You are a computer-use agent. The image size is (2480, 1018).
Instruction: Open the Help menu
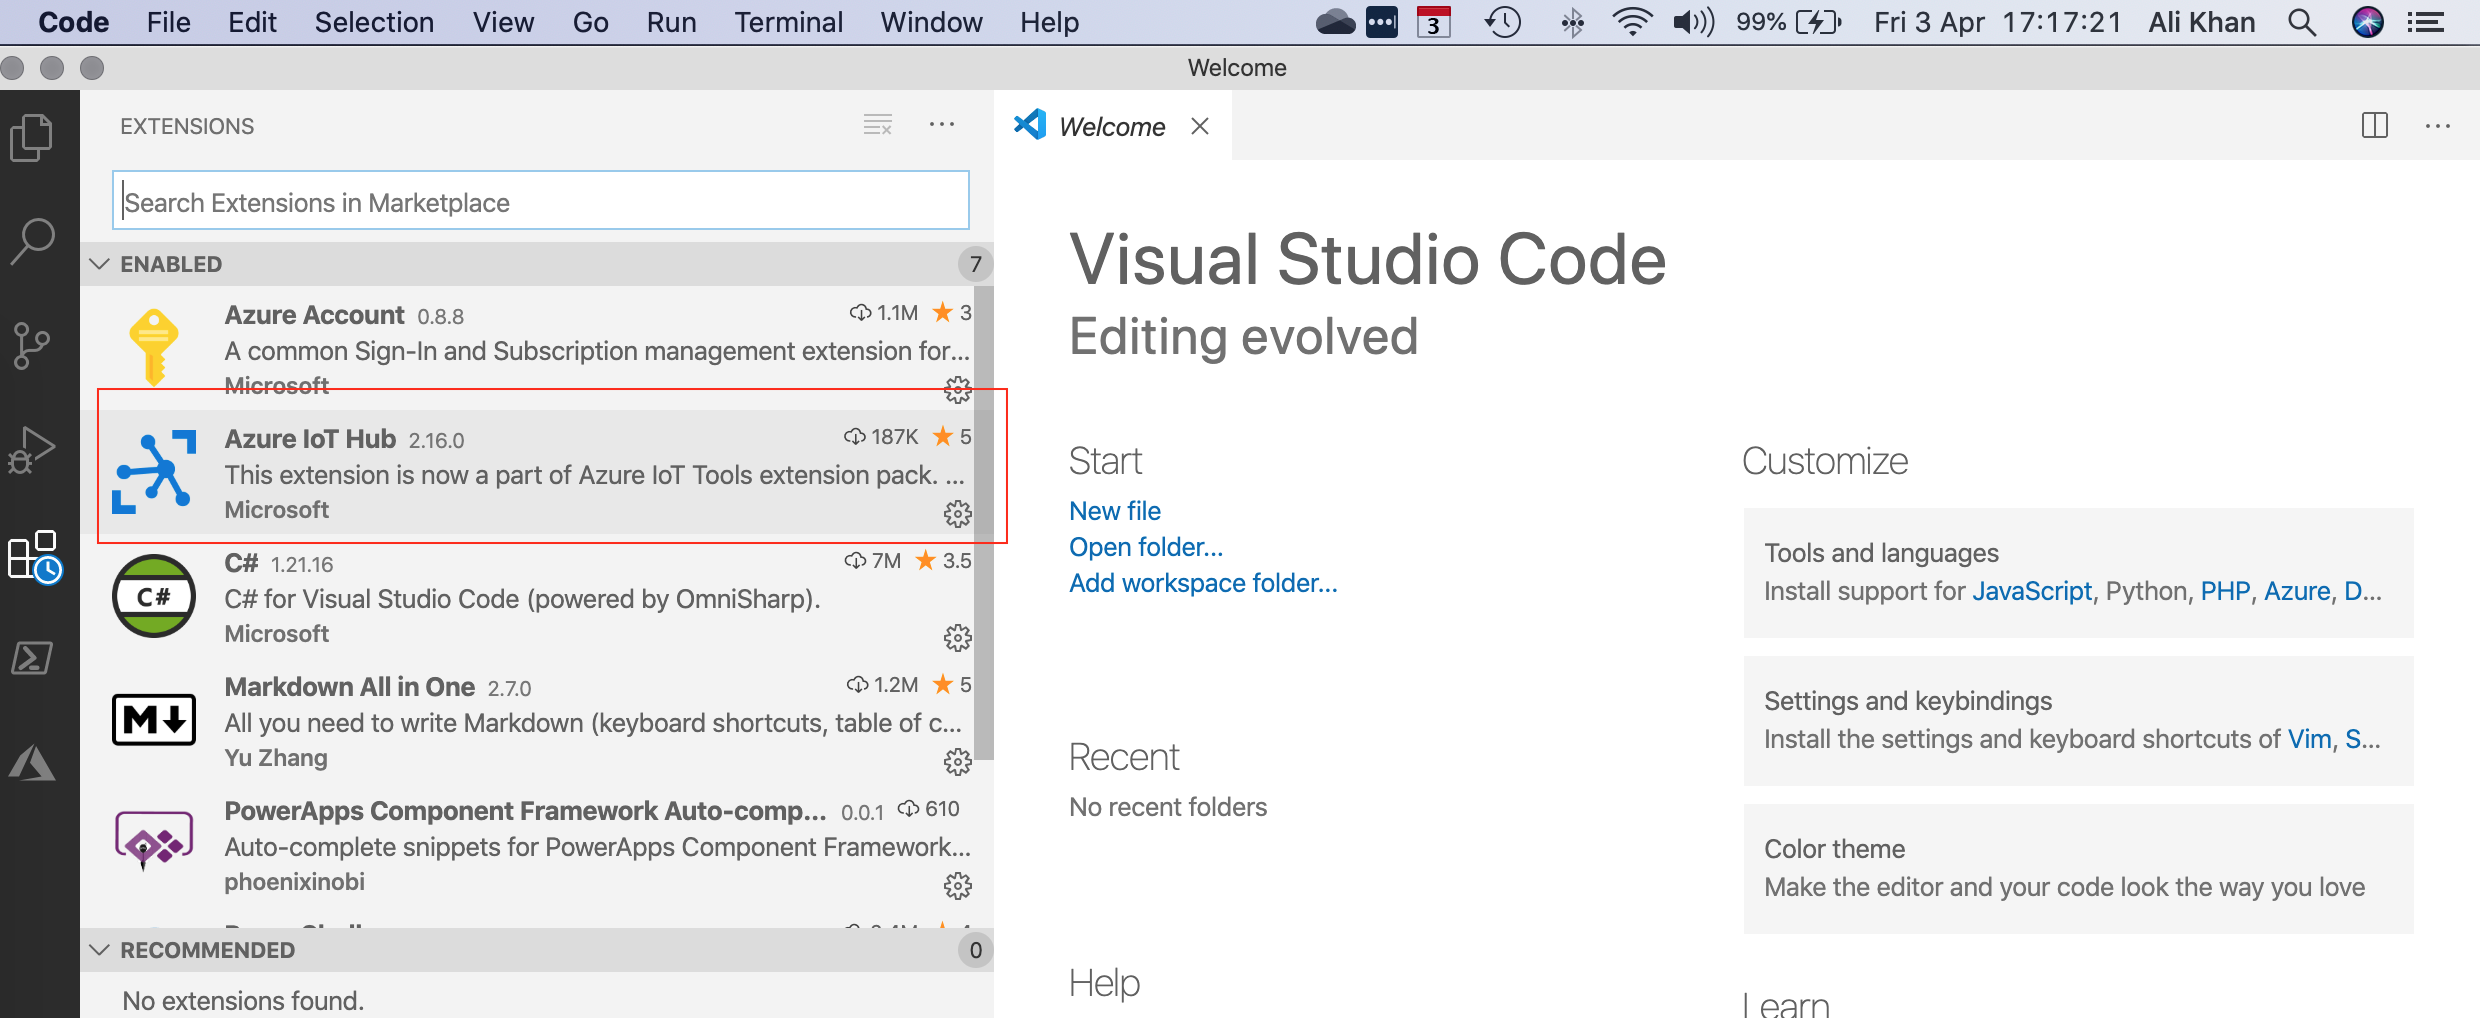pyautogui.click(x=1049, y=22)
